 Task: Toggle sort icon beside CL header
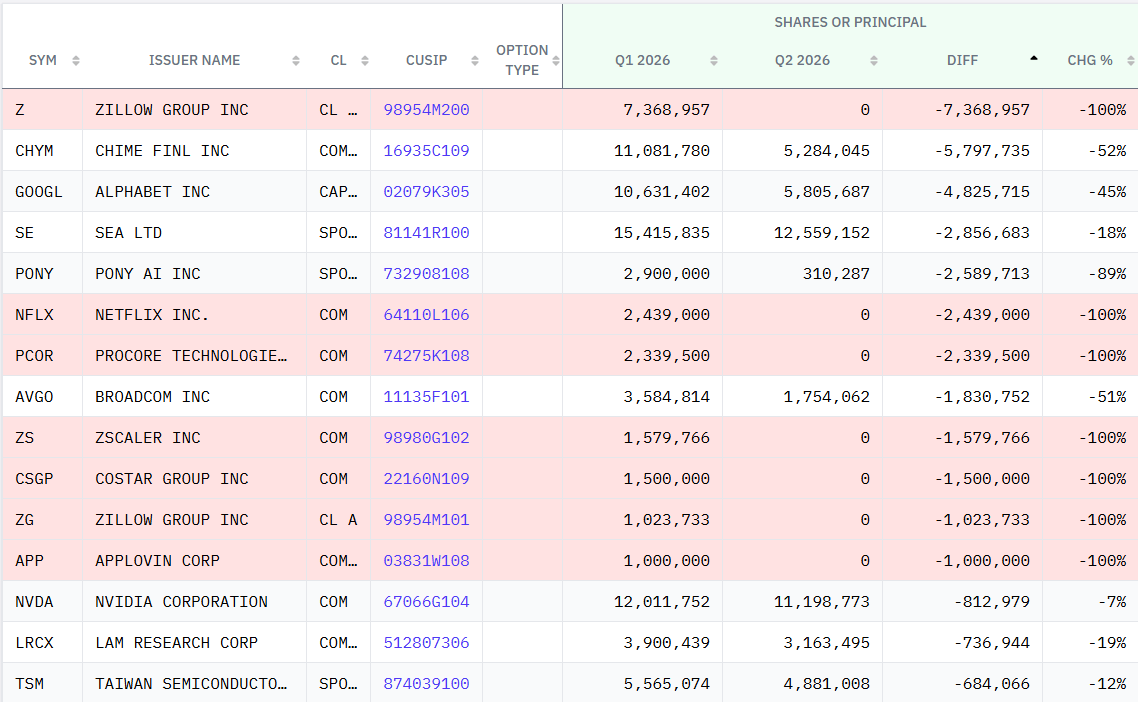[x=364, y=61]
